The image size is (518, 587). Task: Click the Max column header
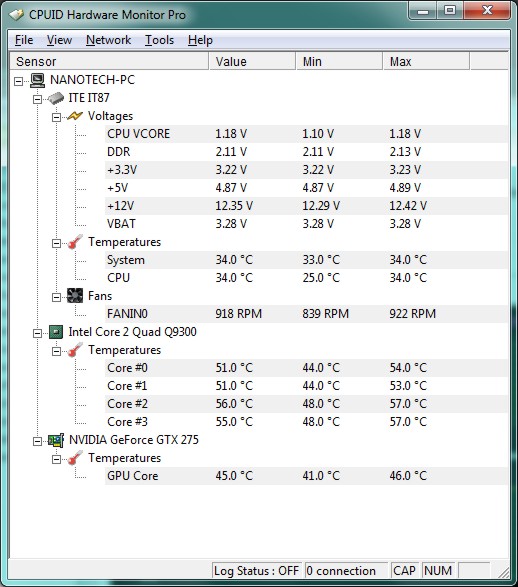pos(426,61)
